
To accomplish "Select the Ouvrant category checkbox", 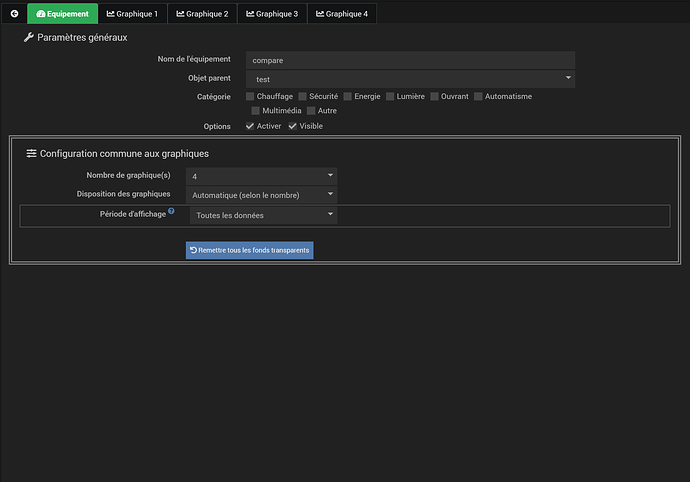I will pyautogui.click(x=435, y=97).
